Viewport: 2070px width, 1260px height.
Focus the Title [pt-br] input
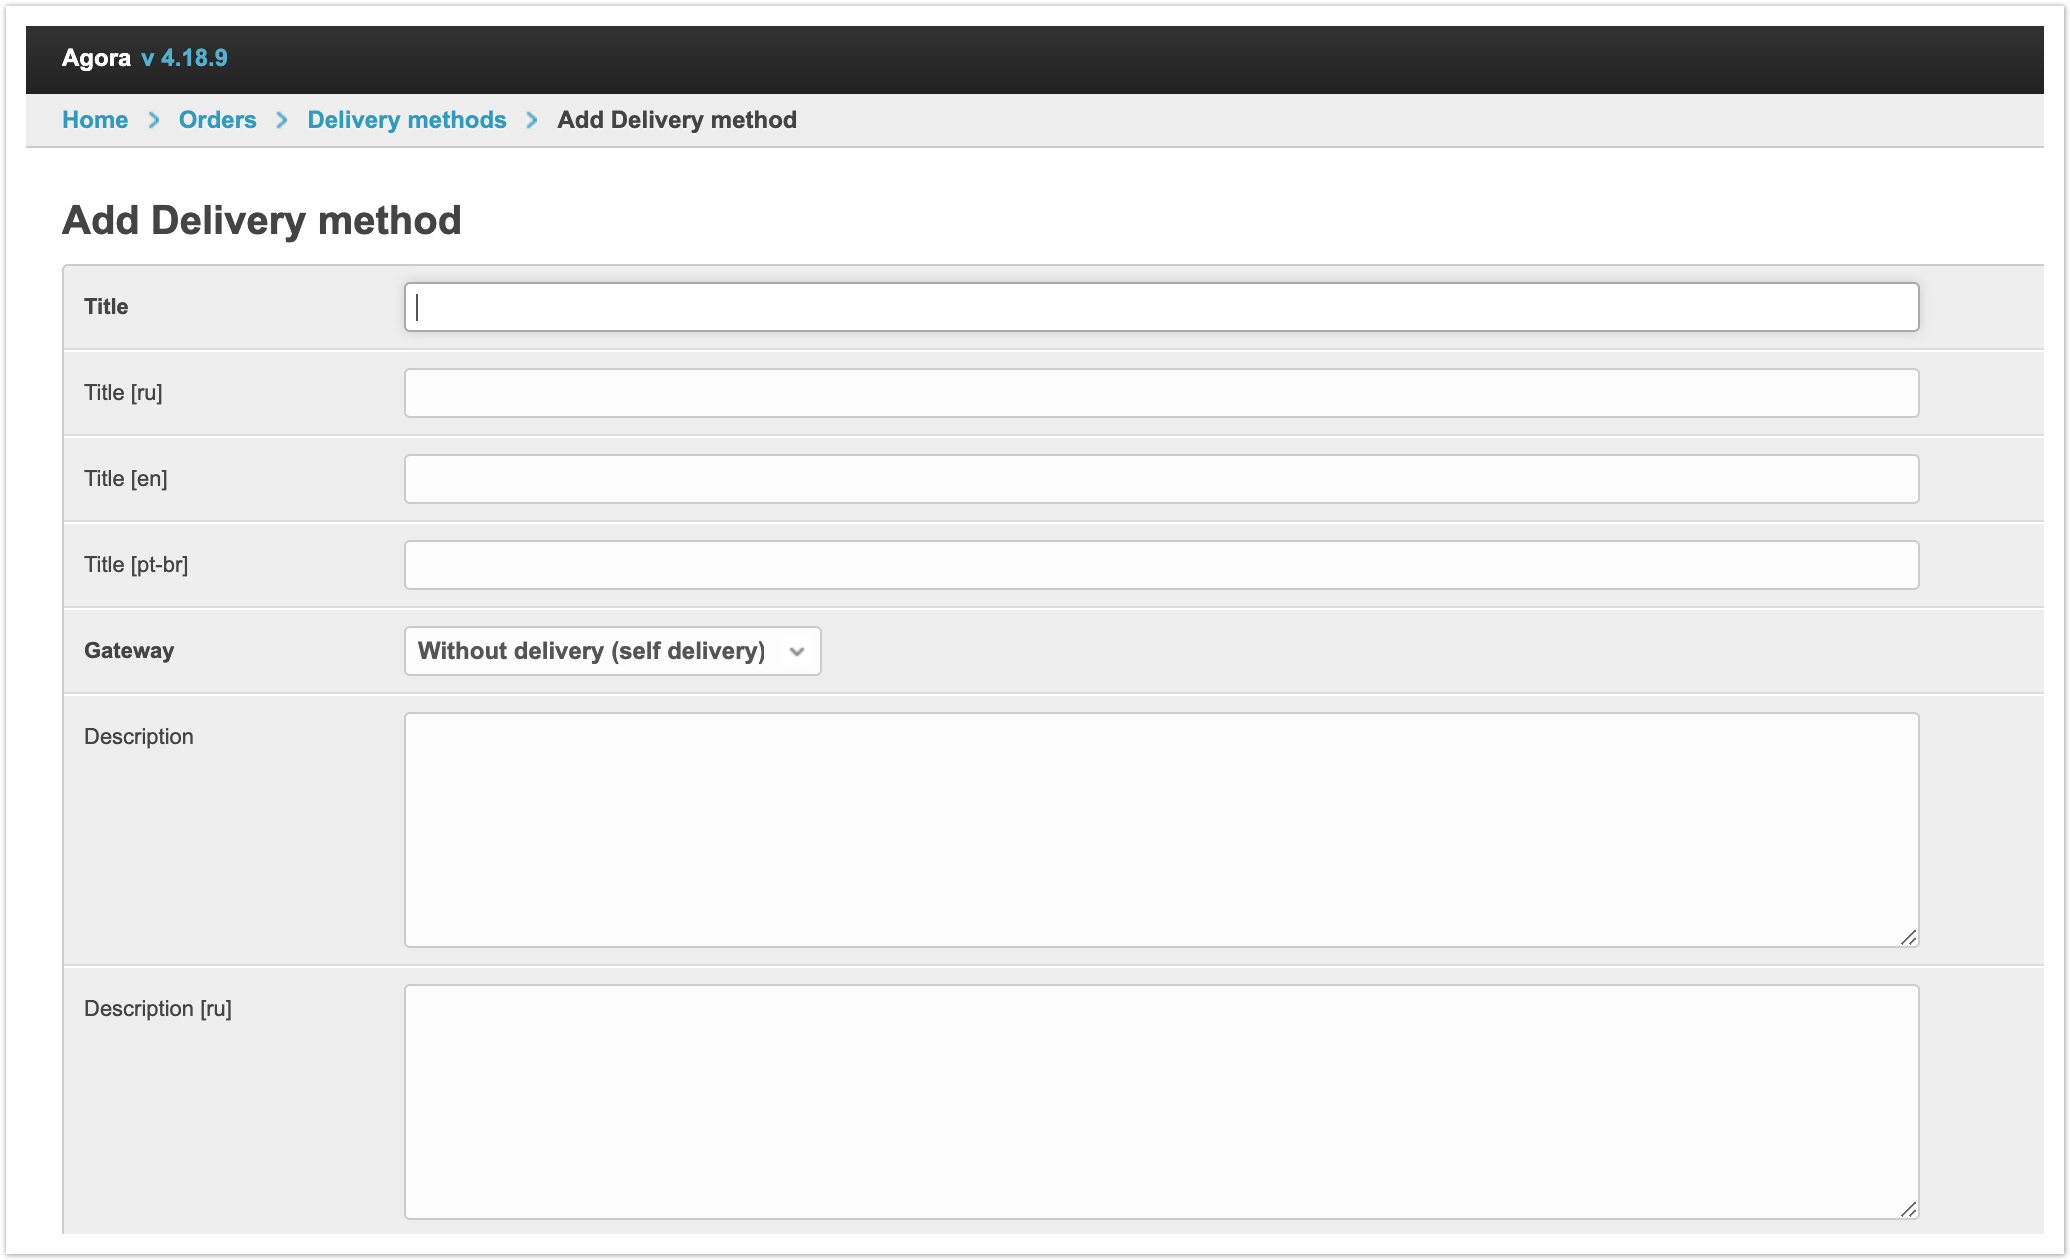click(x=1160, y=565)
